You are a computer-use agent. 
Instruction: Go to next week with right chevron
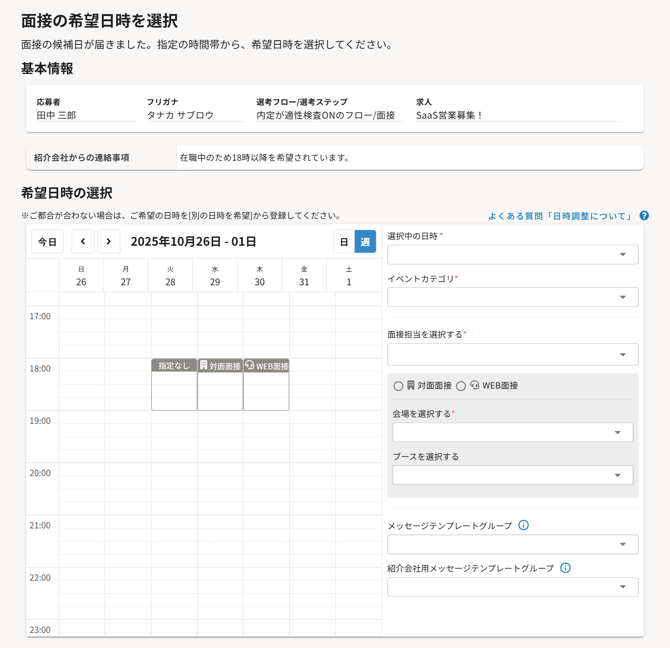109,241
